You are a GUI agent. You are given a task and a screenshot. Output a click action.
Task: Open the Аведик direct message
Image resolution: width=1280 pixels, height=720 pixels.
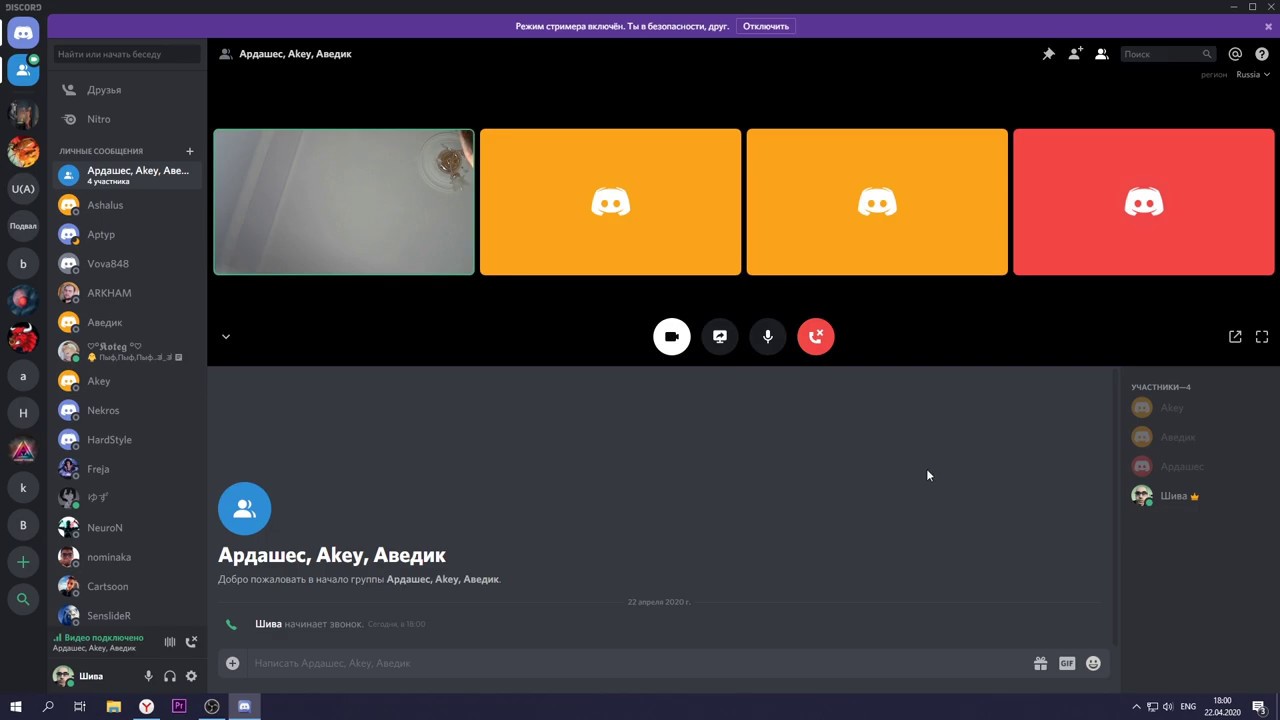(127, 322)
